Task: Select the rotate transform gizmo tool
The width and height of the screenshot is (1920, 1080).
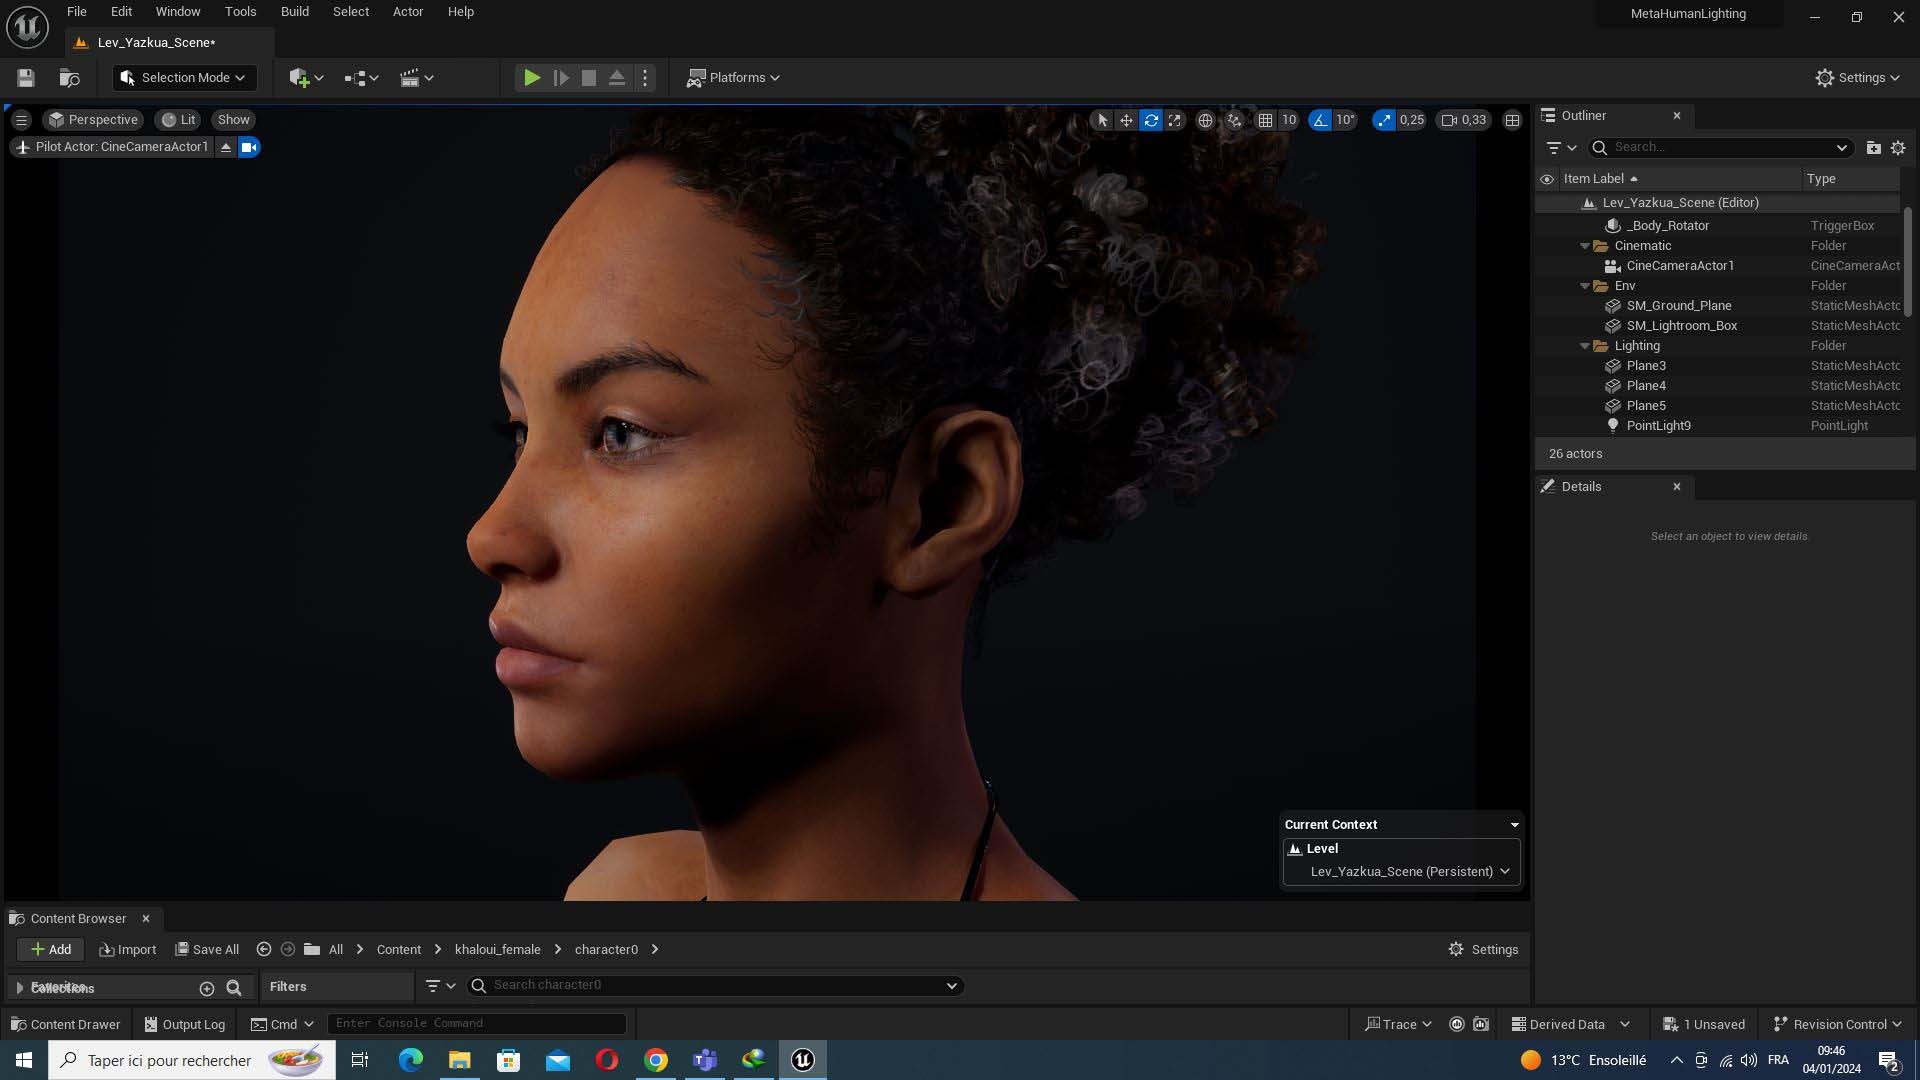Action: pyautogui.click(x=1151, y=120)
